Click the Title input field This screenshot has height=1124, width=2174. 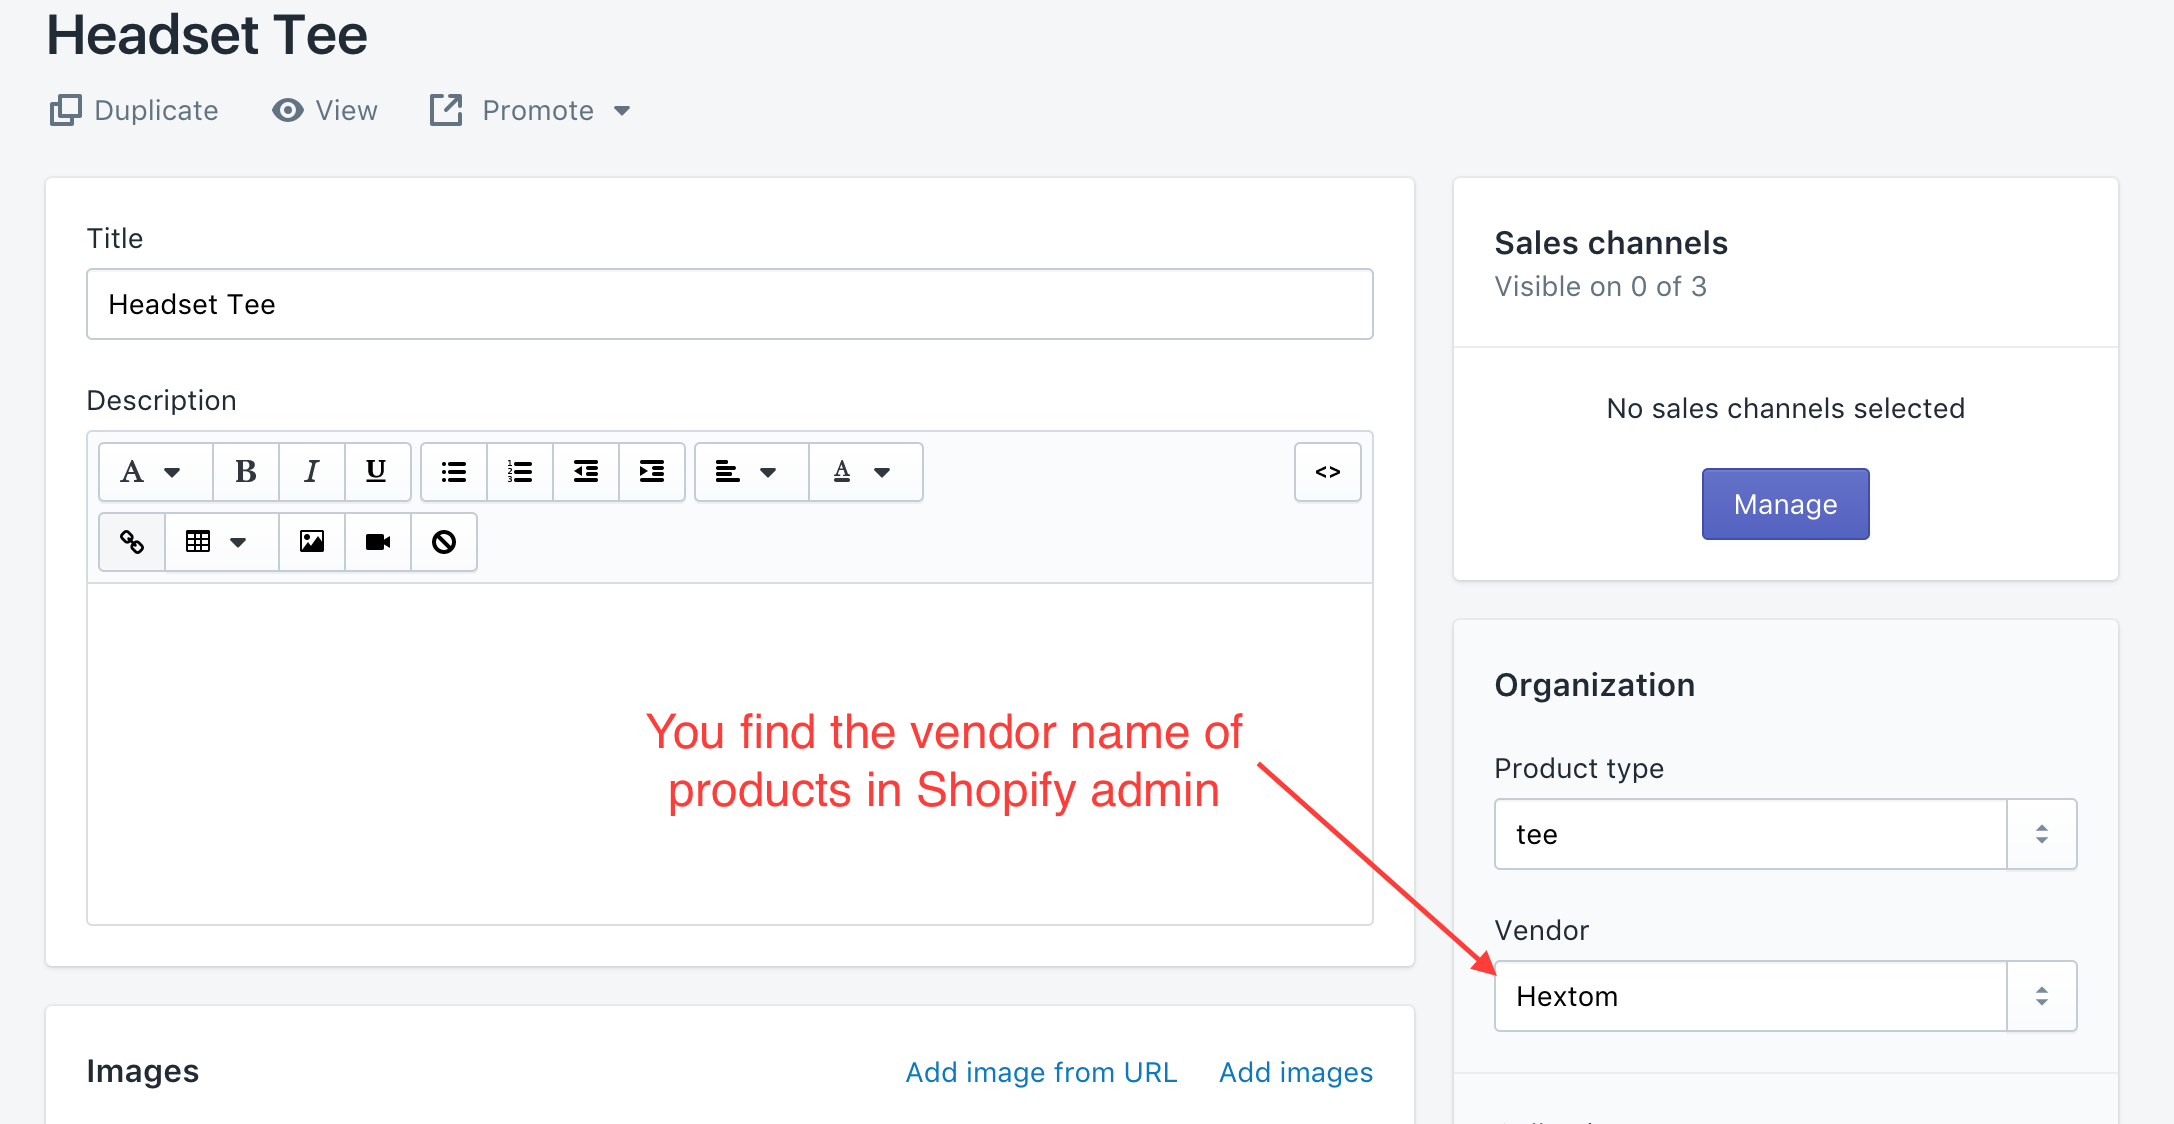click(x=731, y=304)
